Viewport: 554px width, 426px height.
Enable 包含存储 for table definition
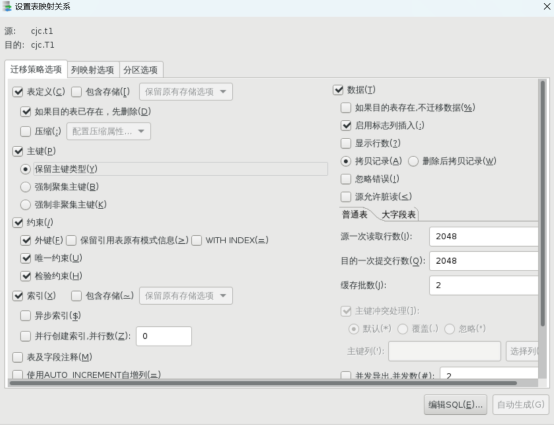coord(76,92)
